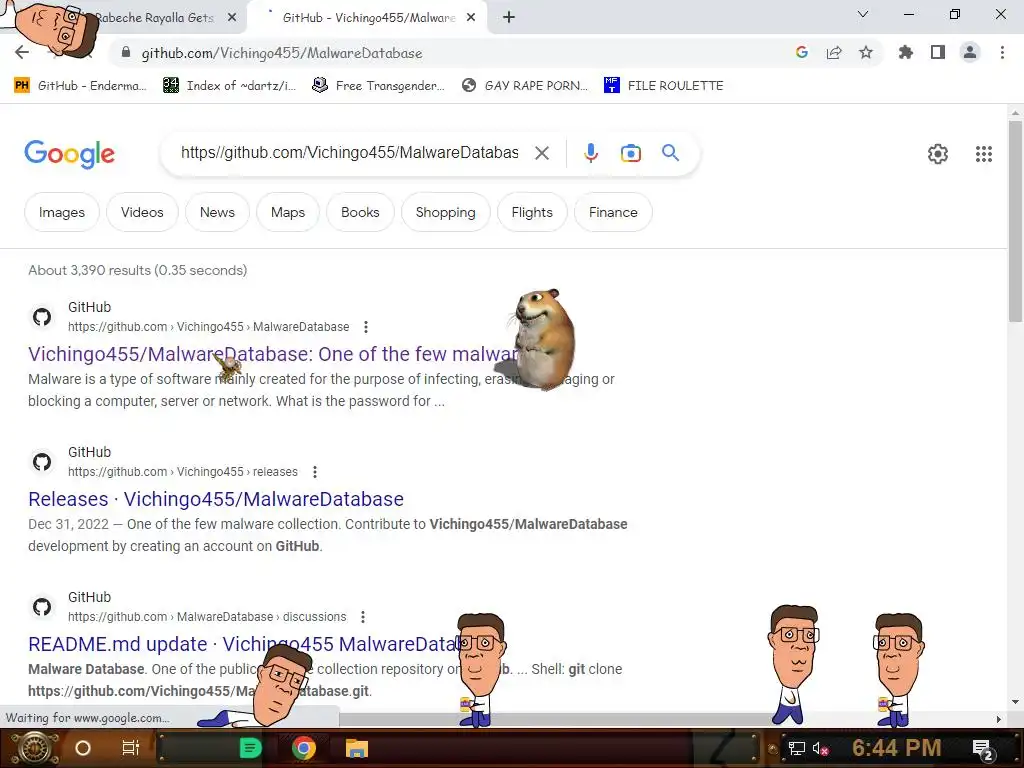Open the Chrome three-dot menu

pyautogui.click(x=1002, y=53)
